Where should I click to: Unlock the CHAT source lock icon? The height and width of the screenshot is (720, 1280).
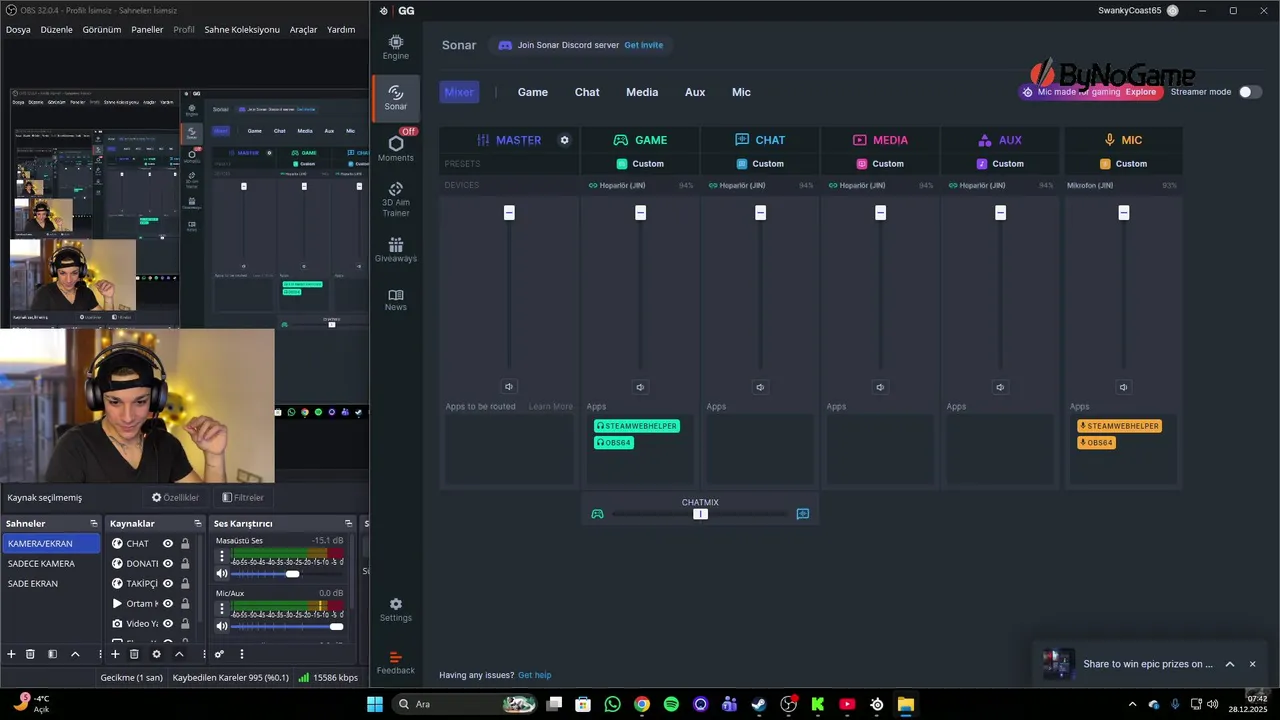[x=185, y=544]
